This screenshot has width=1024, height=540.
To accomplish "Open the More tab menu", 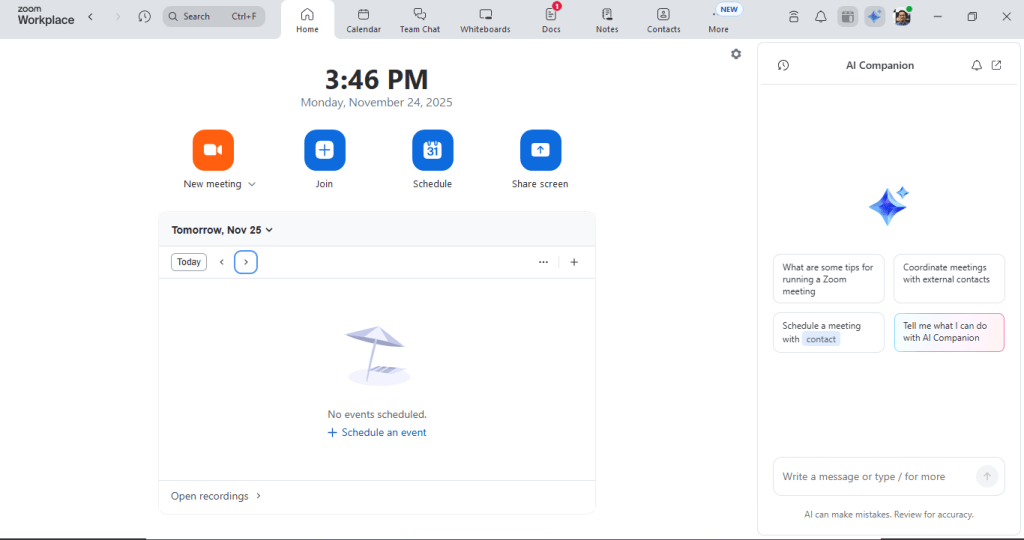I will 718,20.
